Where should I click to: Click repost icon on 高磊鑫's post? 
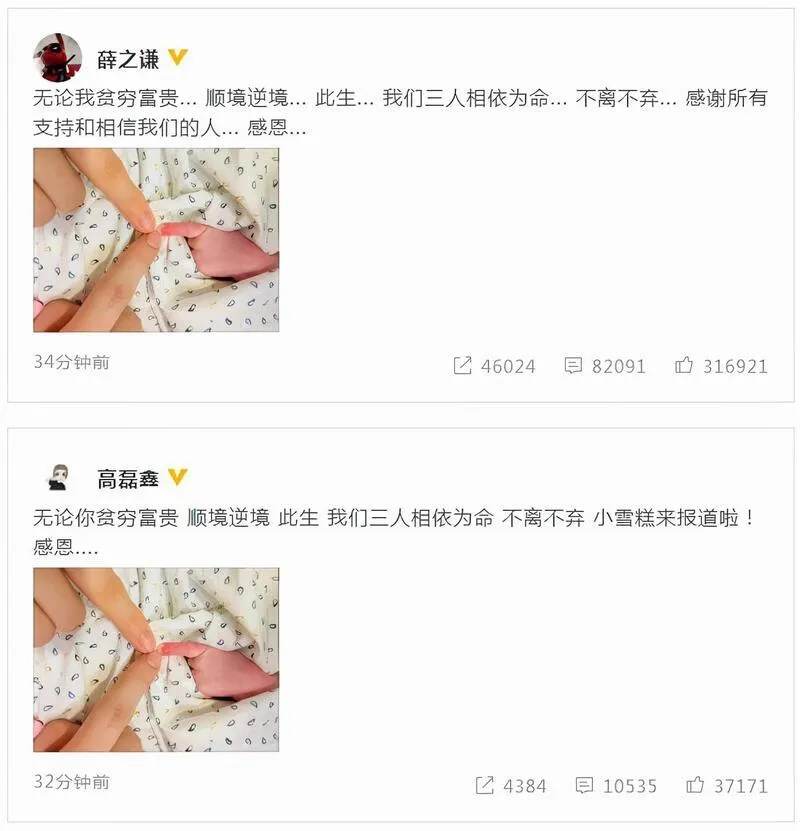click(x=485, y=785)
